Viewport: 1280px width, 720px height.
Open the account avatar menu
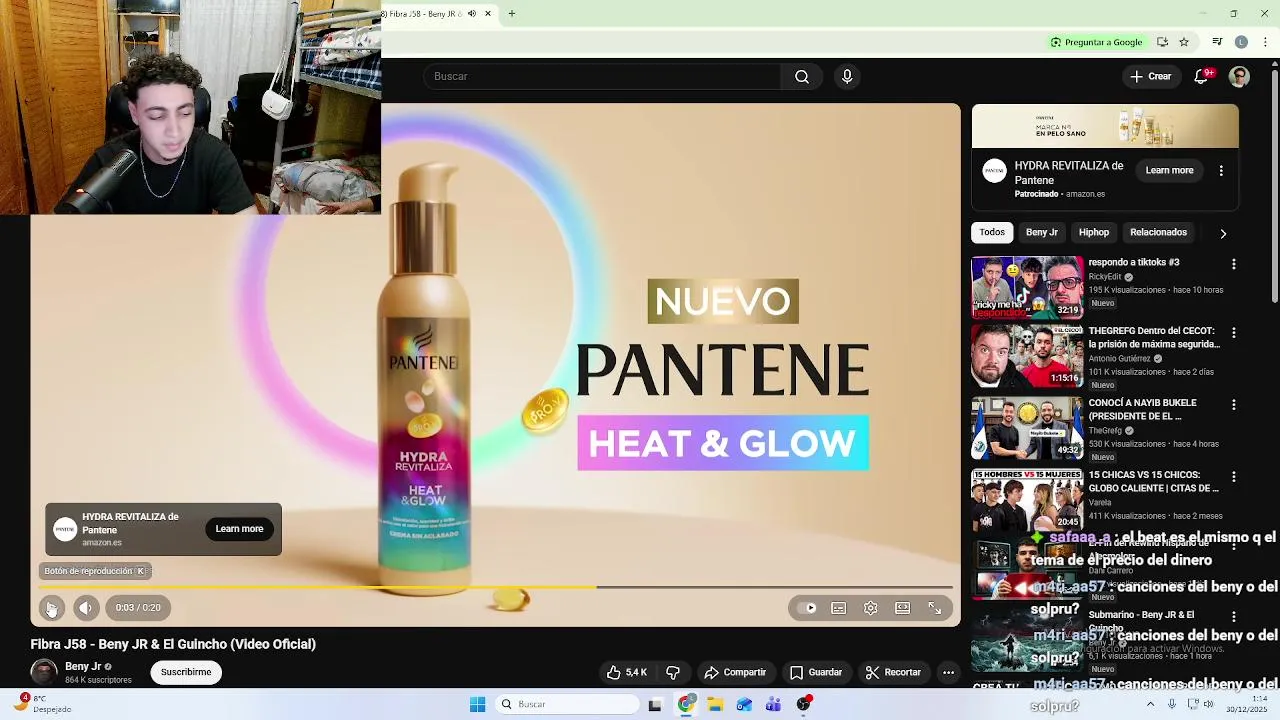click(x=1239, y=77)
